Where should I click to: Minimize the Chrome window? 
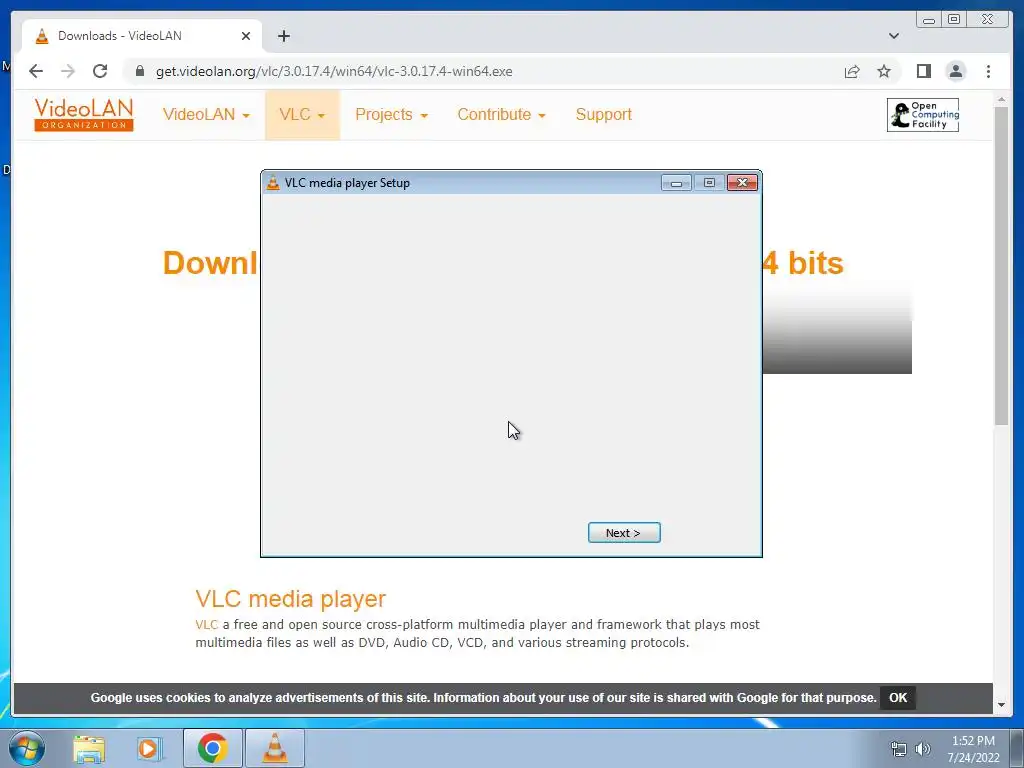pos(929,20)
